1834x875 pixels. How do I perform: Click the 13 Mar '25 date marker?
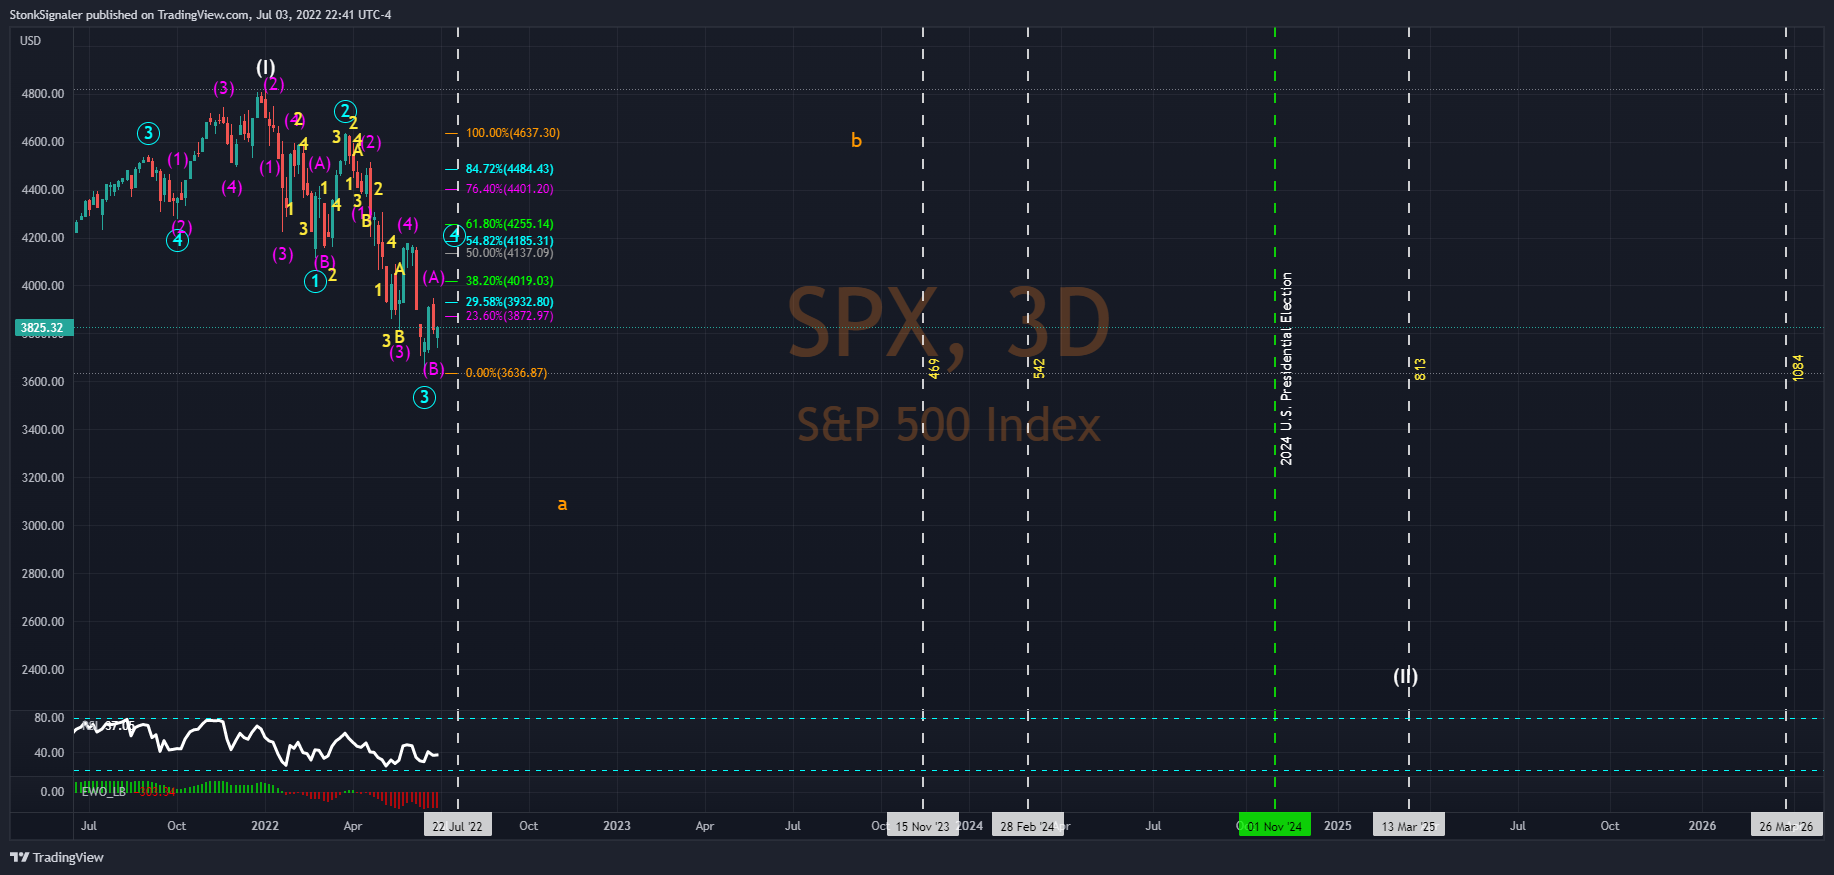click(x=1409, y=826)
